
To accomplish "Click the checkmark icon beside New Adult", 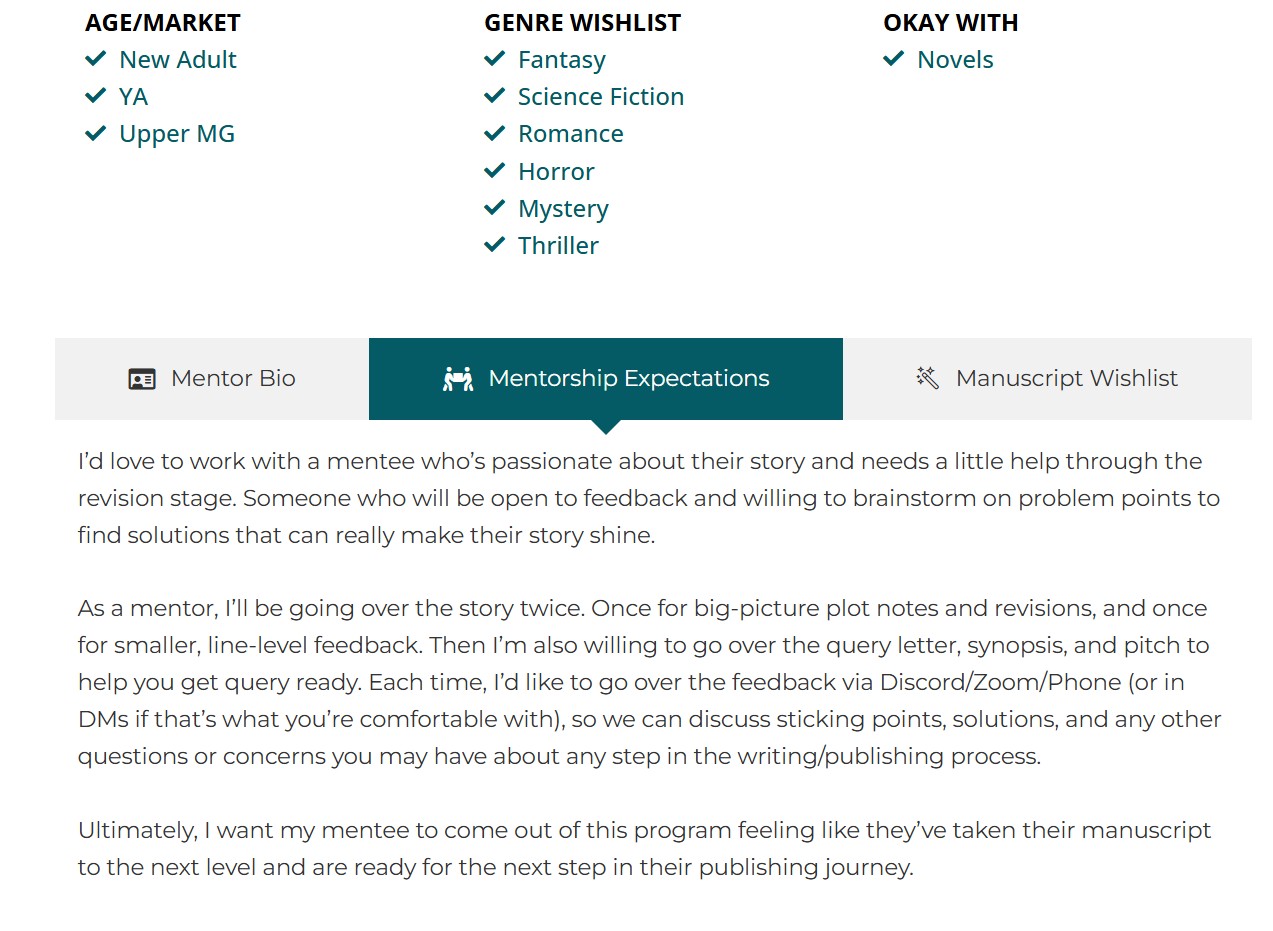I will click(x=96, y=59).
